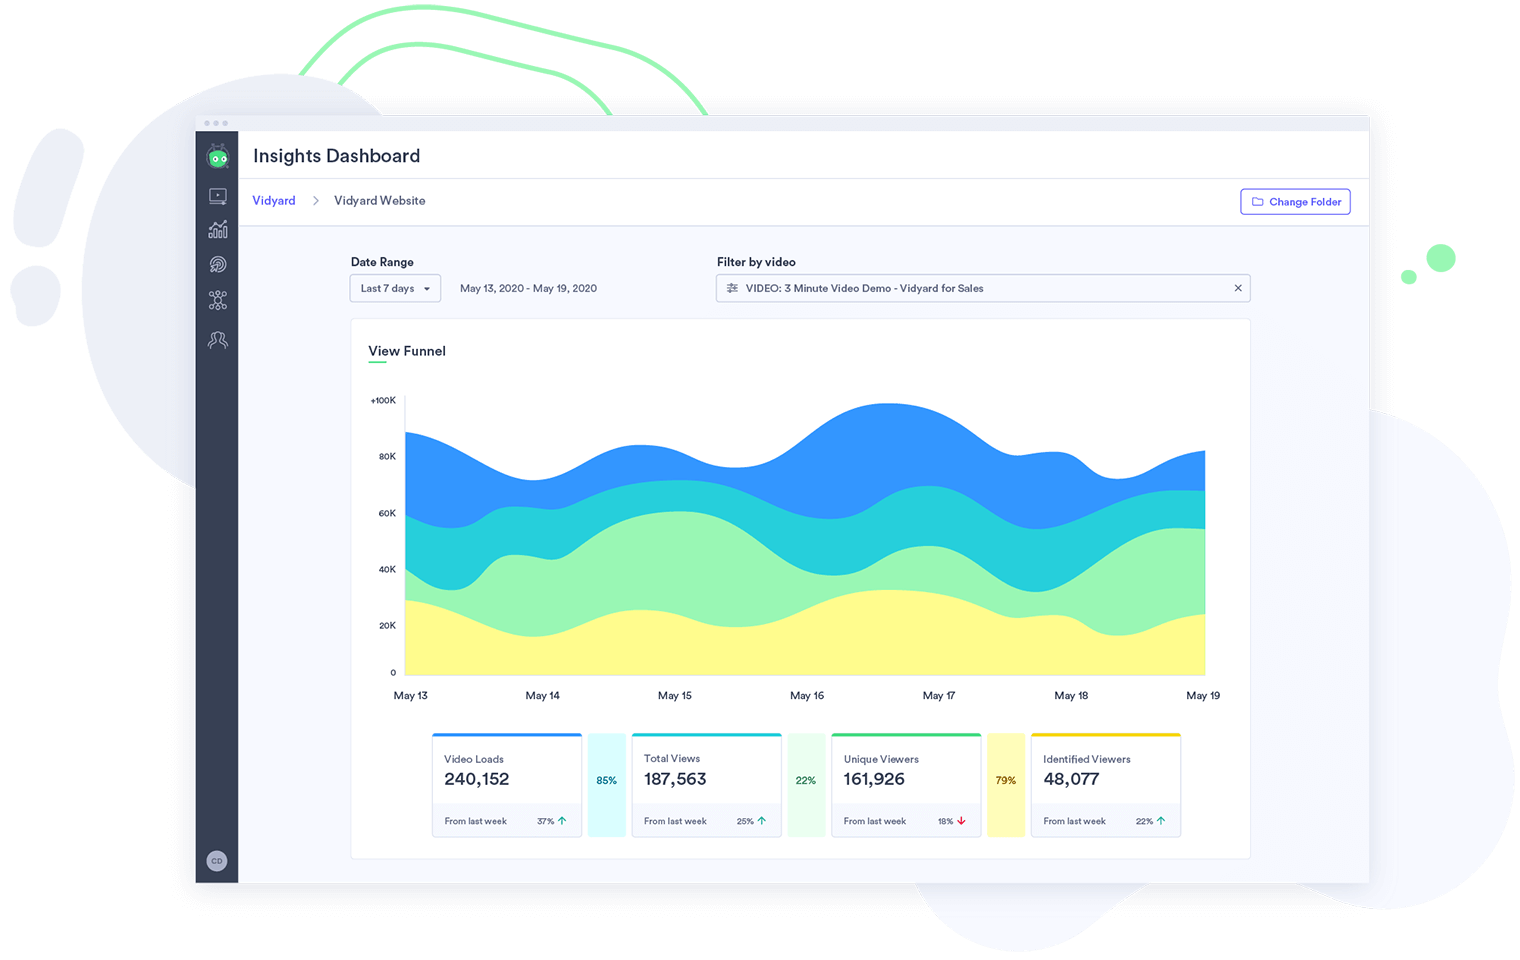Expand the Last 7 days dropdown

pos(395,288)
